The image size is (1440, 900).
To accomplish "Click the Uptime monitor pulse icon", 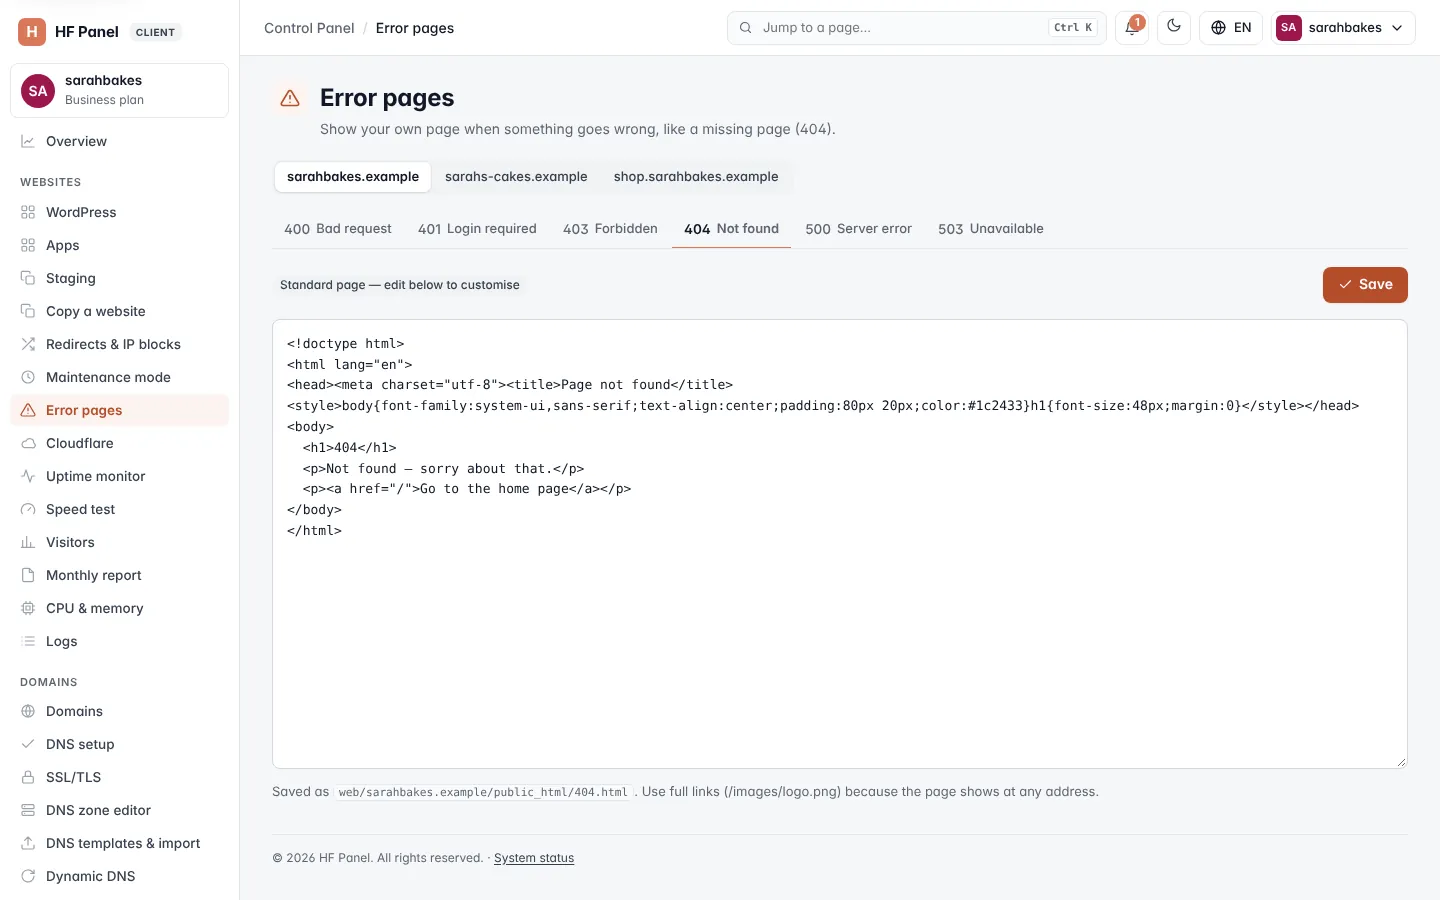I will coord(28,476).
